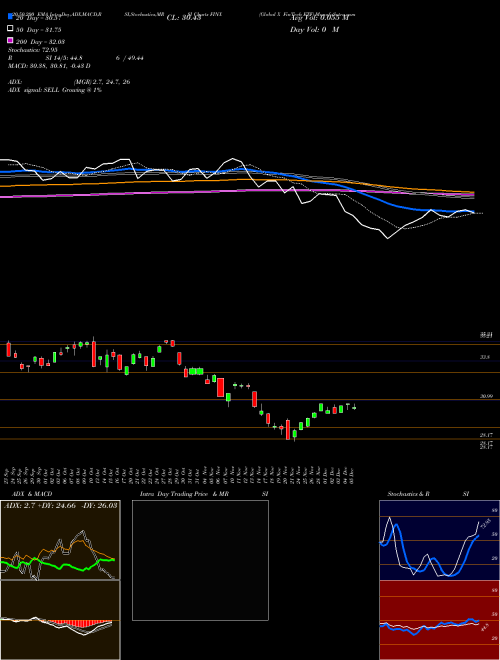Click the MACD values readout line
This screenshot has height=660, width=500.
[49, 66]
